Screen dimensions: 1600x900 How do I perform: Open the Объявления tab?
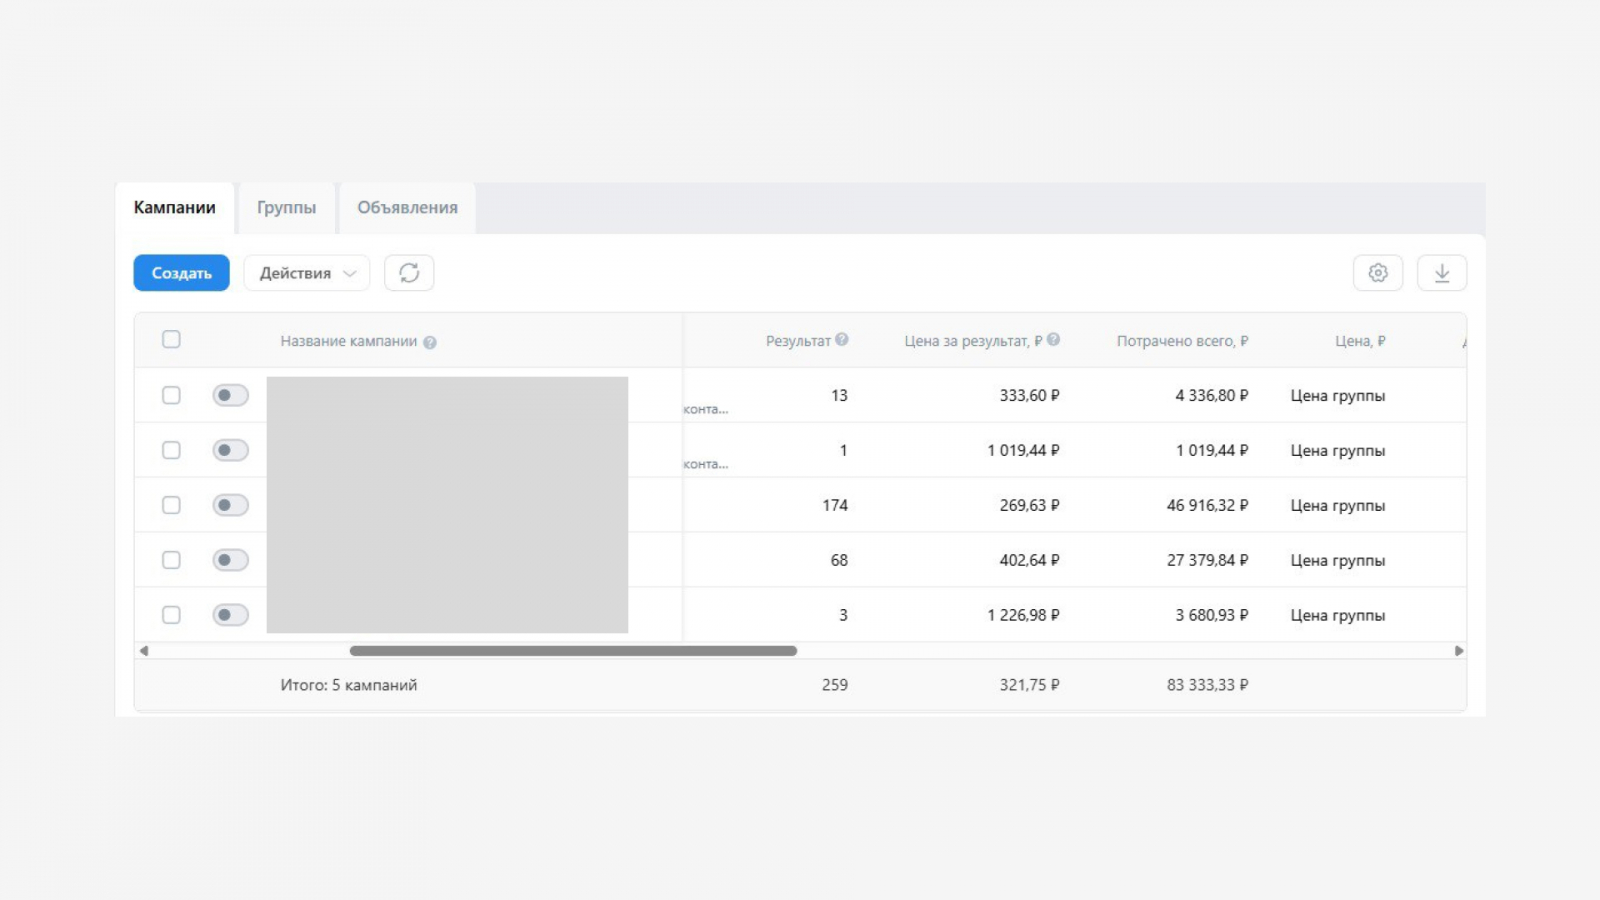pyautogui.click(x=407, y=208)
